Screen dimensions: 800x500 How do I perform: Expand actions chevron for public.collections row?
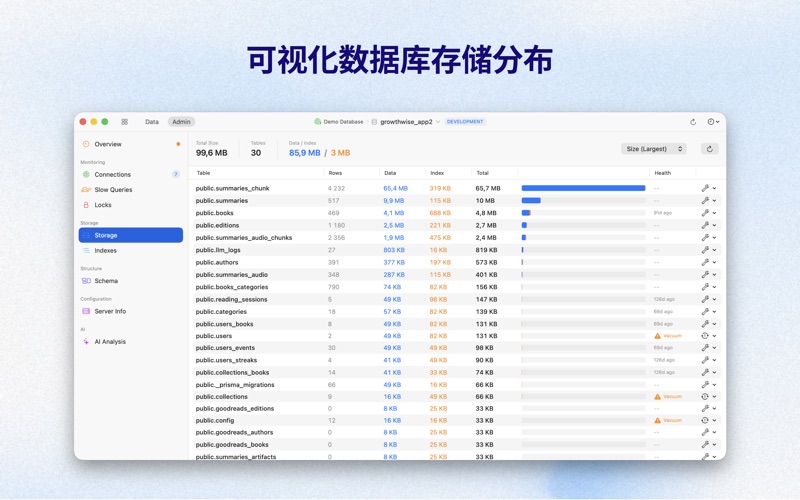(x=715, y=396)
